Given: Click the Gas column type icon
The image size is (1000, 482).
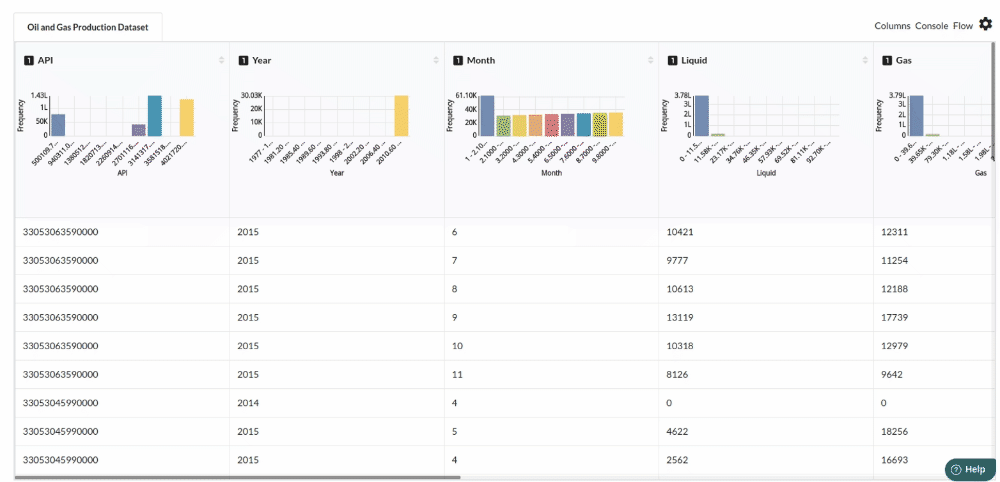Looking at the screenshot, I should [887, 61].
